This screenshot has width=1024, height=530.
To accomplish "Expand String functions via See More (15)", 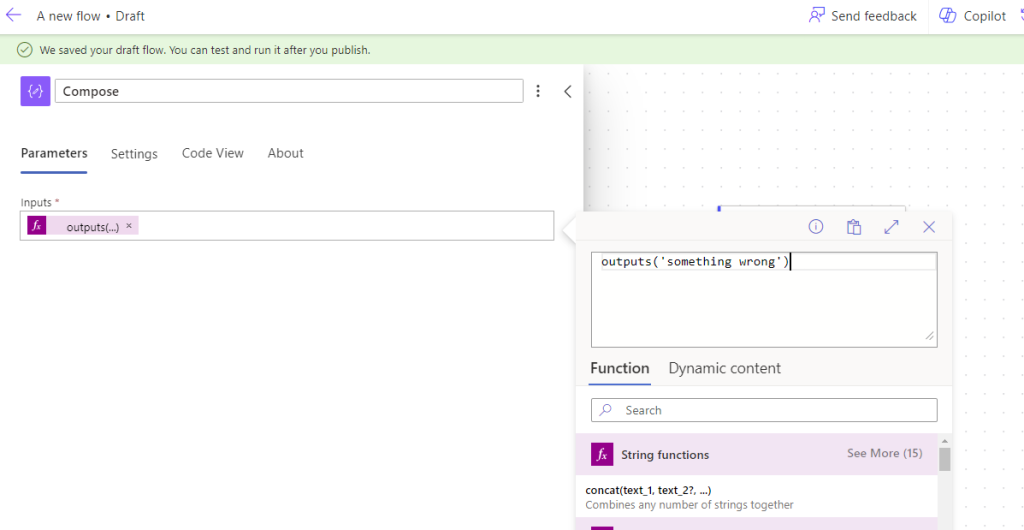I will 884,453.
